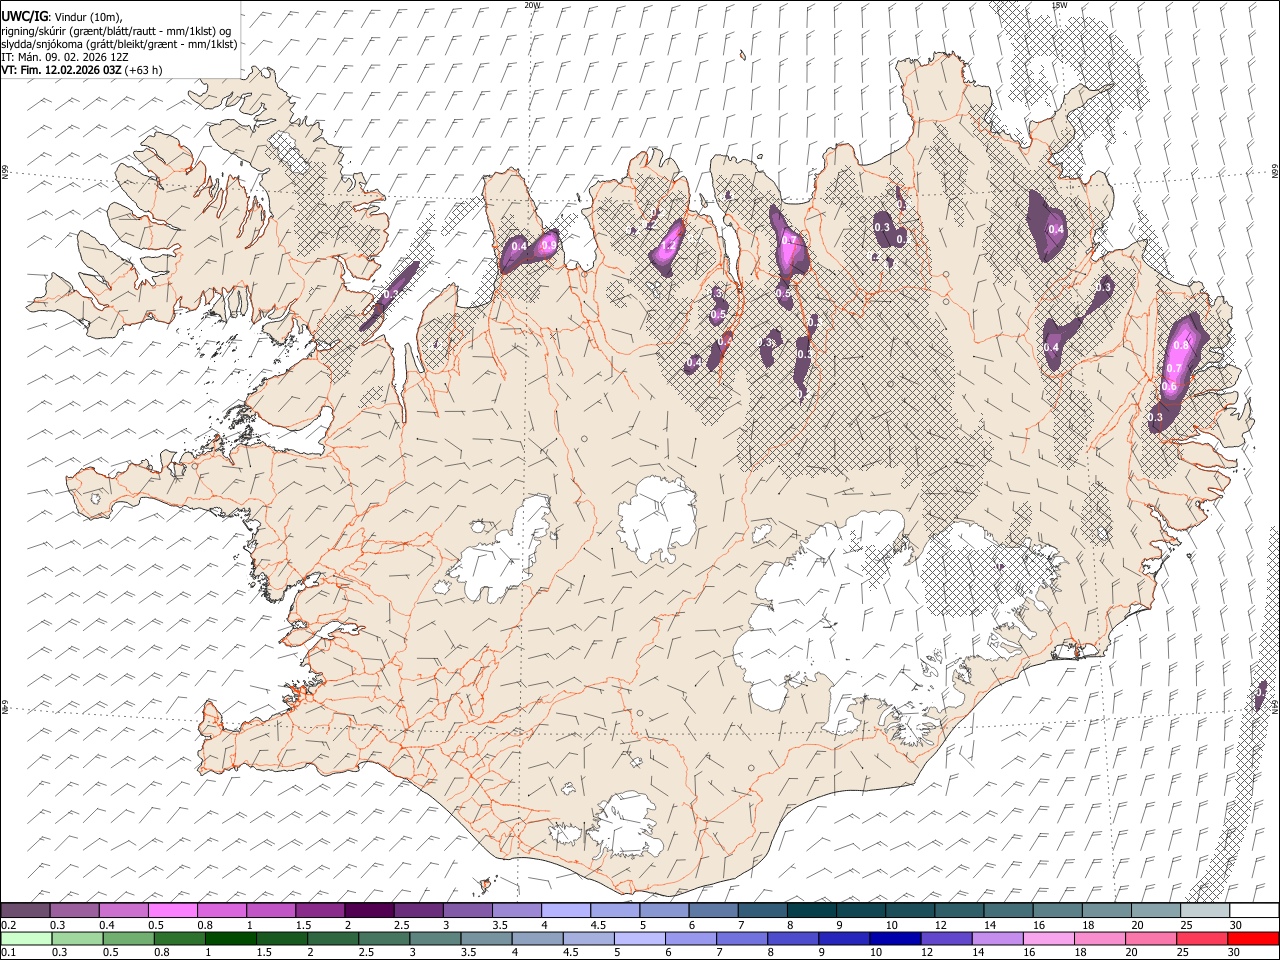Click the 'slydda/snjókoma' legend description line
This screenshot has height=960, width=1280.
[x=119, y=43]
